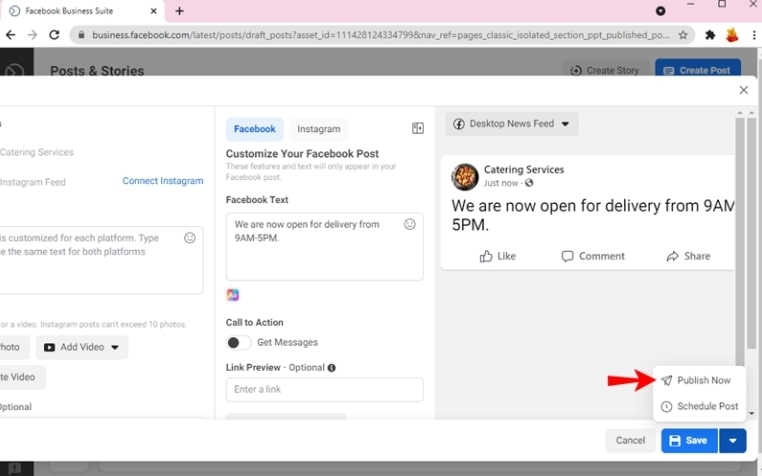Click the Enter a link field
The image size is (762, 476).
tap(325, 389)
